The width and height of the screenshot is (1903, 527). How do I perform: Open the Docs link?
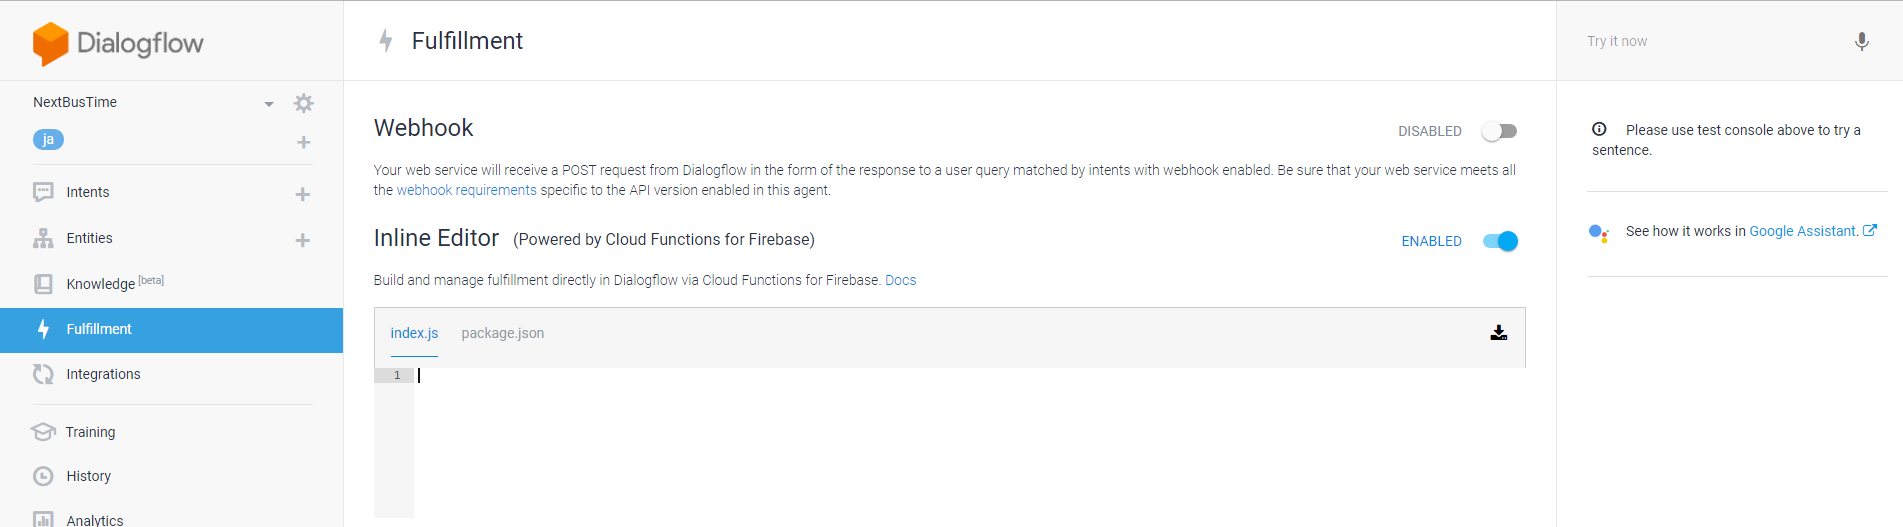pos(900,280)
